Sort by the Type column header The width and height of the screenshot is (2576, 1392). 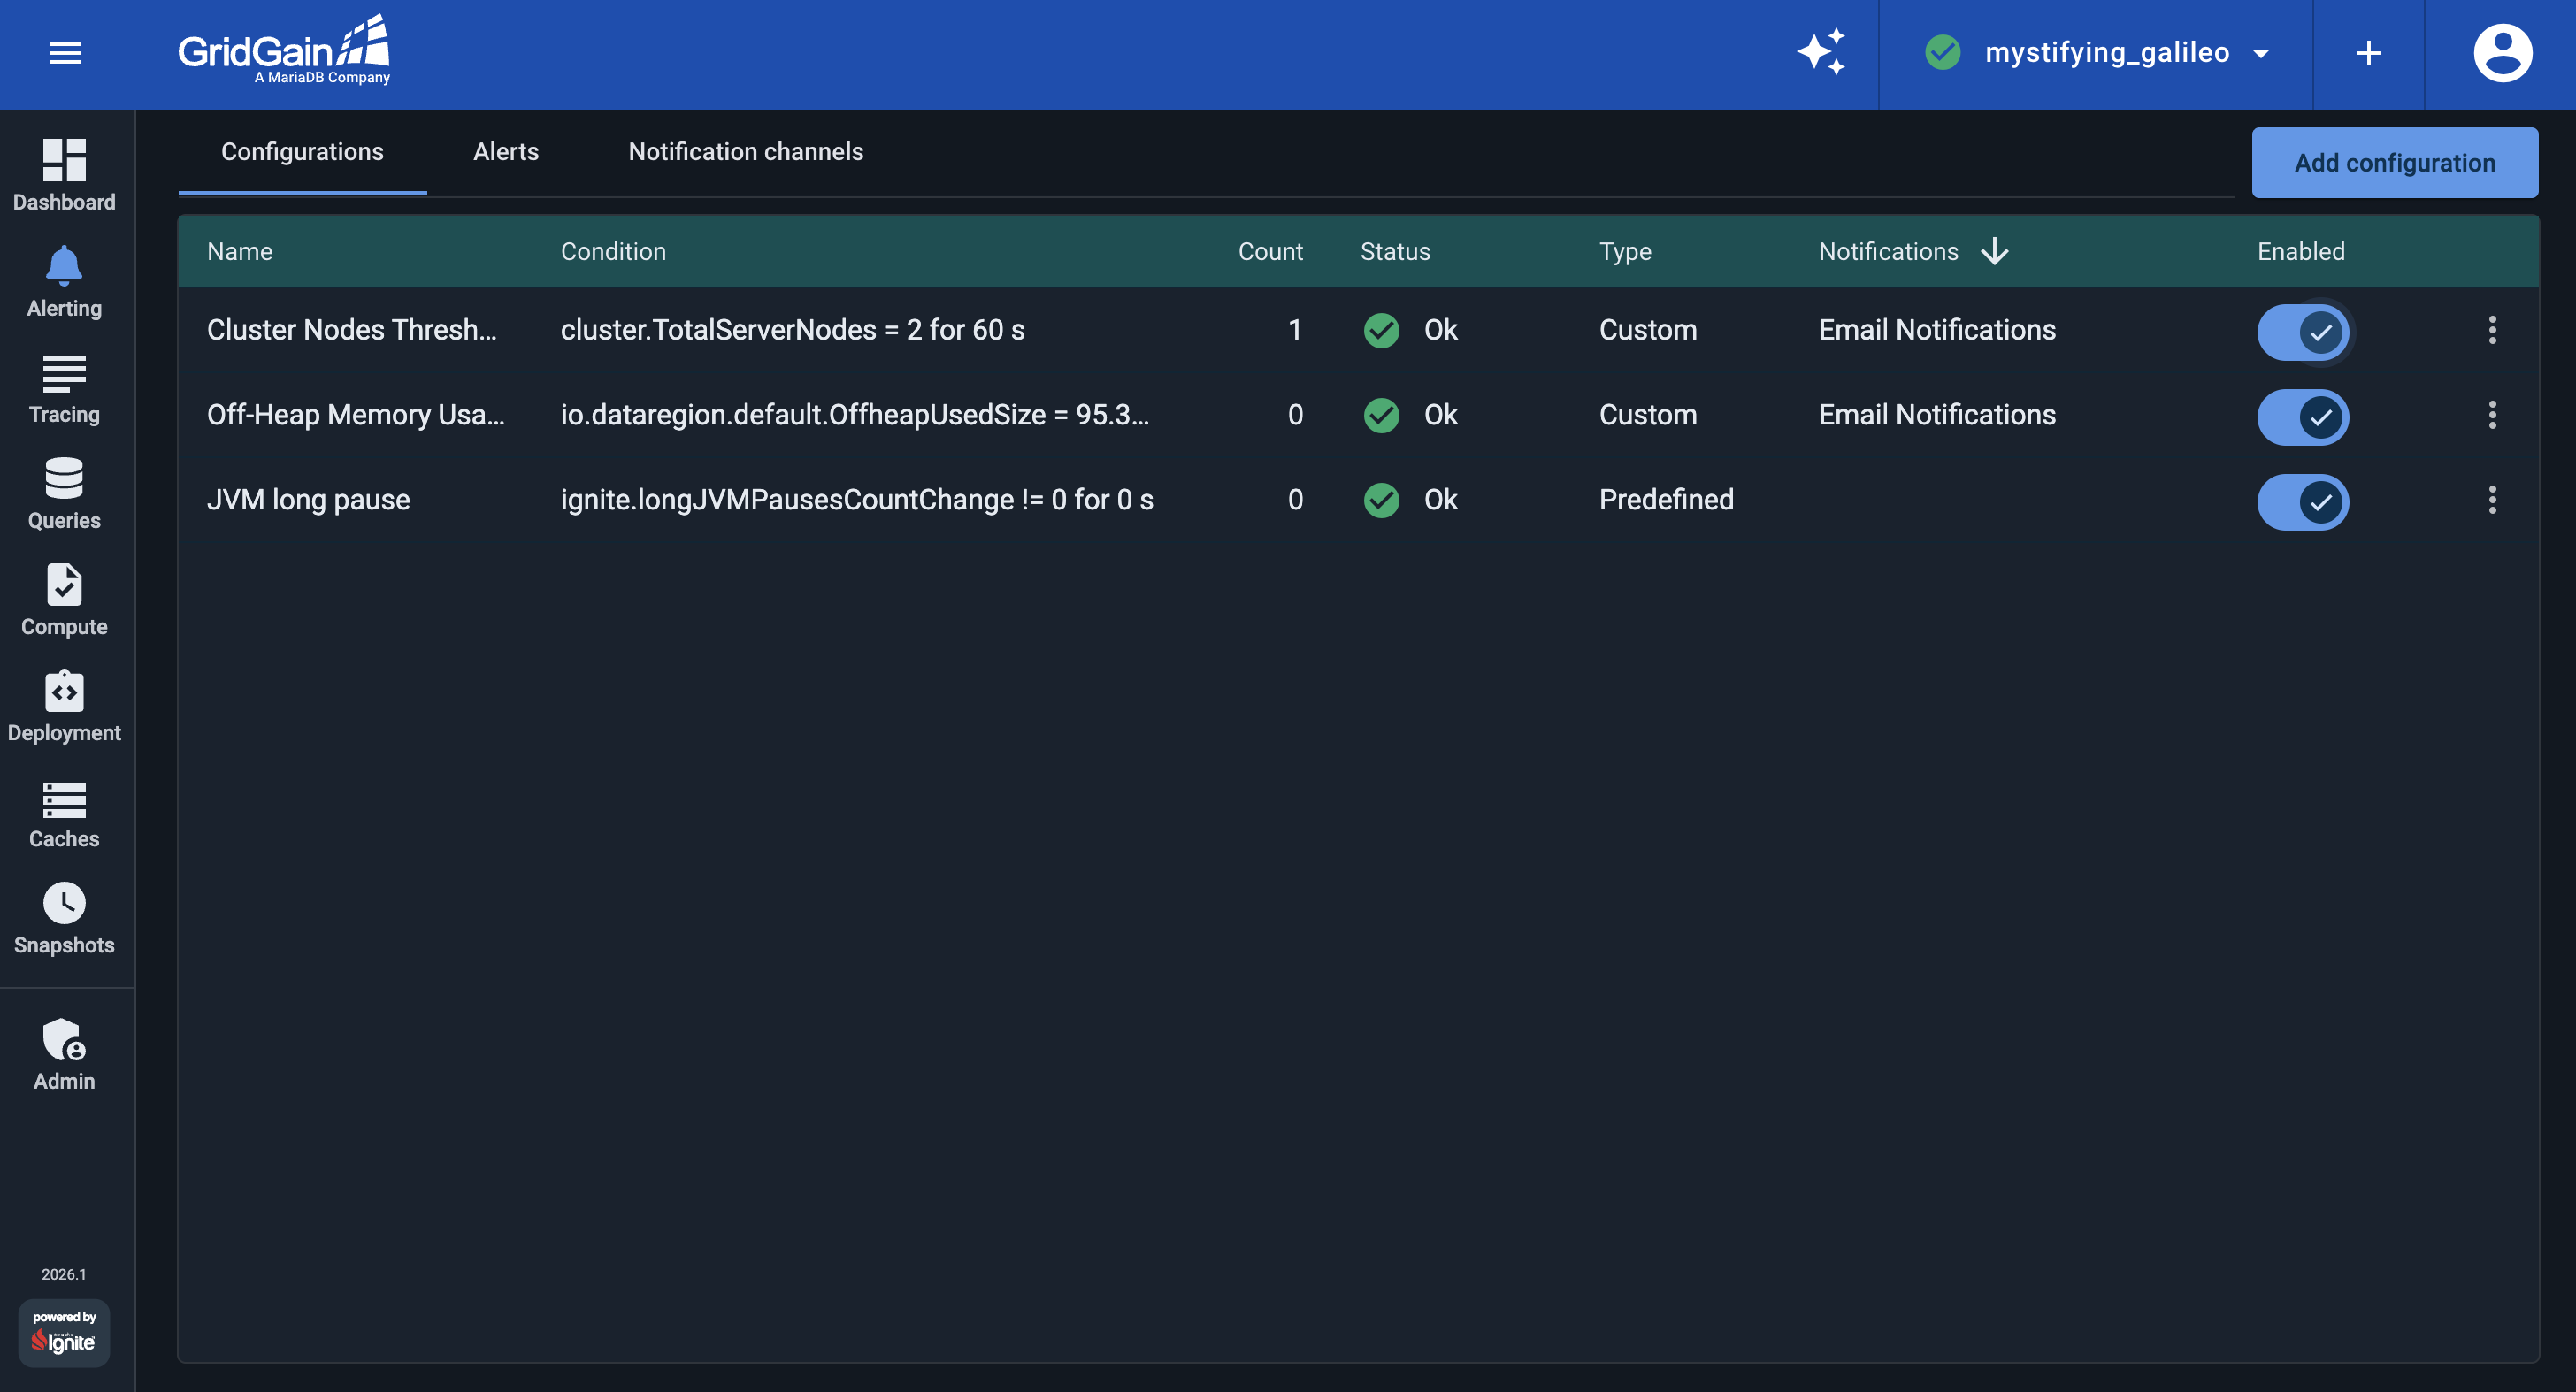click(1625, 252)
